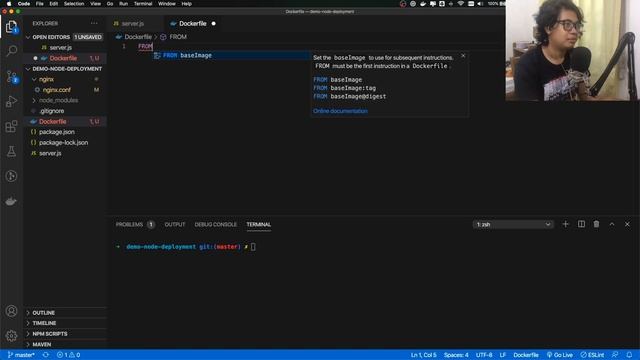Go to line via Ln 1, Col 5
Image resolution: width=640 pixels, height=360 pixels.
pyautogui.click(x=423, y=355)
